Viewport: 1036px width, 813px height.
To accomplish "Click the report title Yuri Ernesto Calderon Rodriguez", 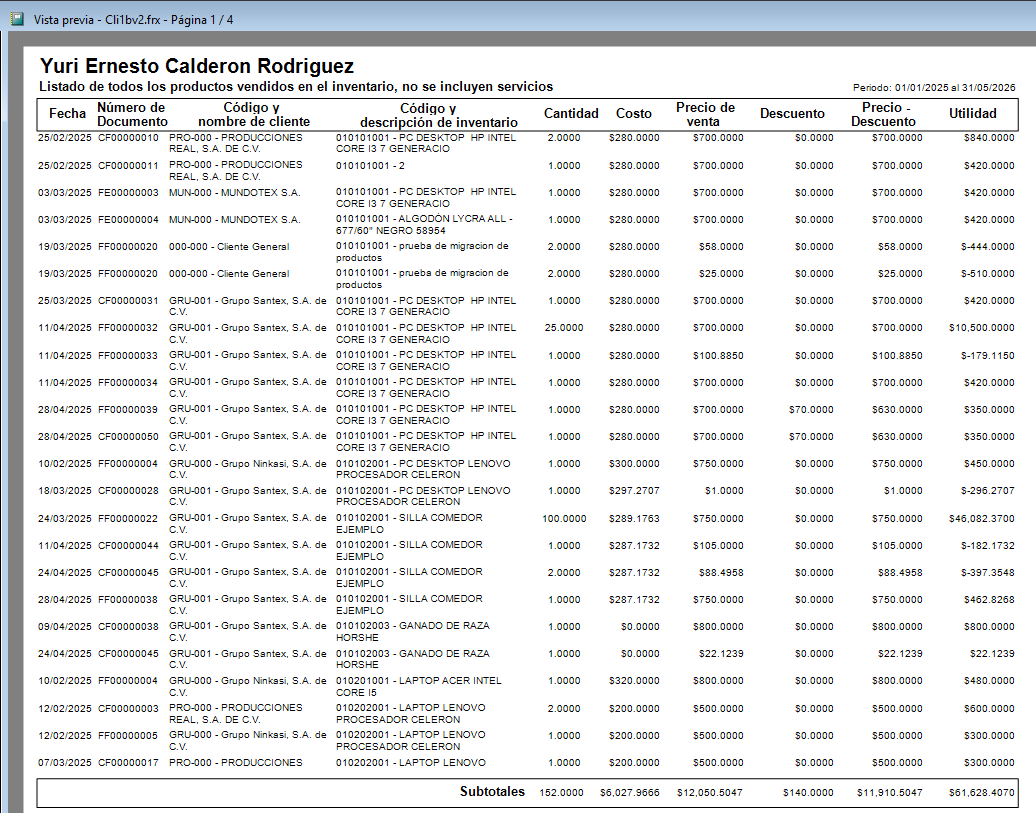I will pos(197,65).
